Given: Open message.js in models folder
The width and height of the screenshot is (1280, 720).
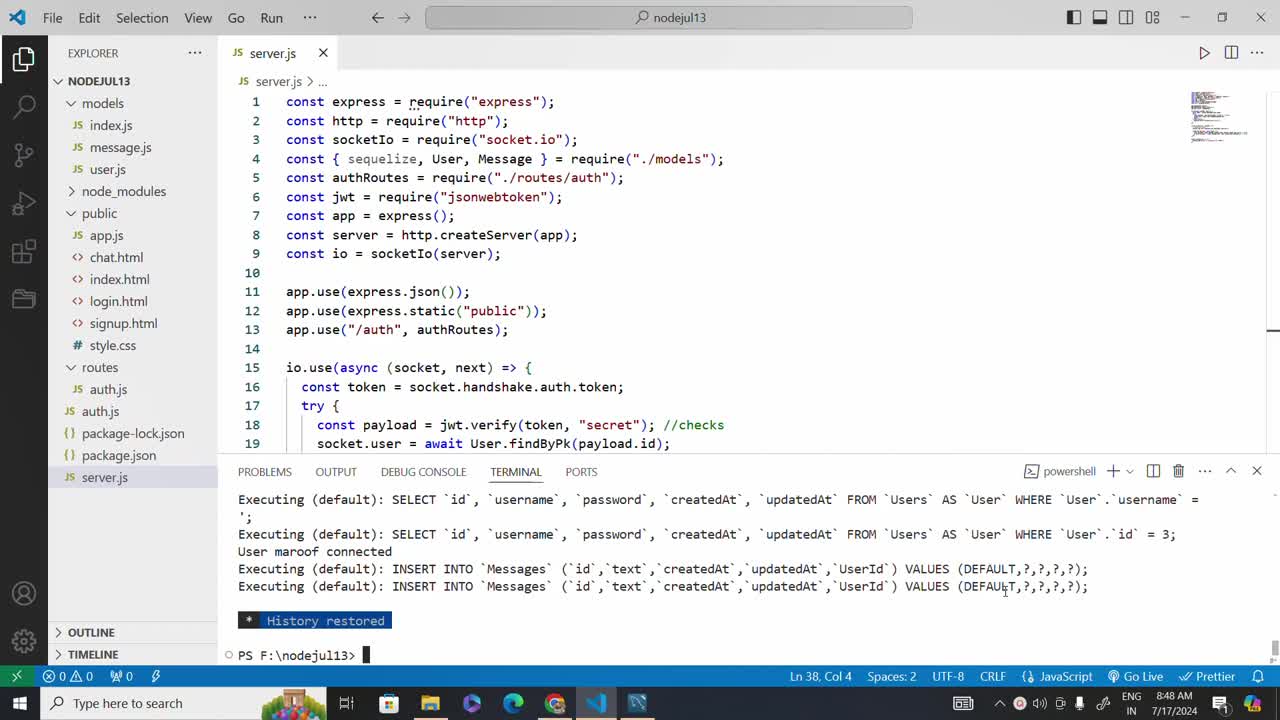Looking at the screenshot, I should (x=133, y=147).
